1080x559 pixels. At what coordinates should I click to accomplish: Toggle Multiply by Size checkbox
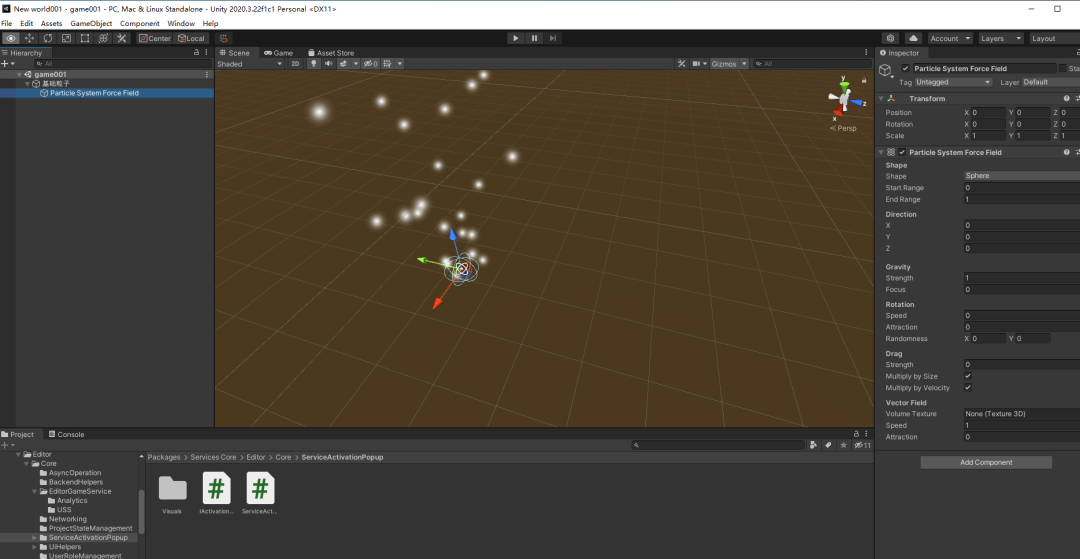point(968,377)
